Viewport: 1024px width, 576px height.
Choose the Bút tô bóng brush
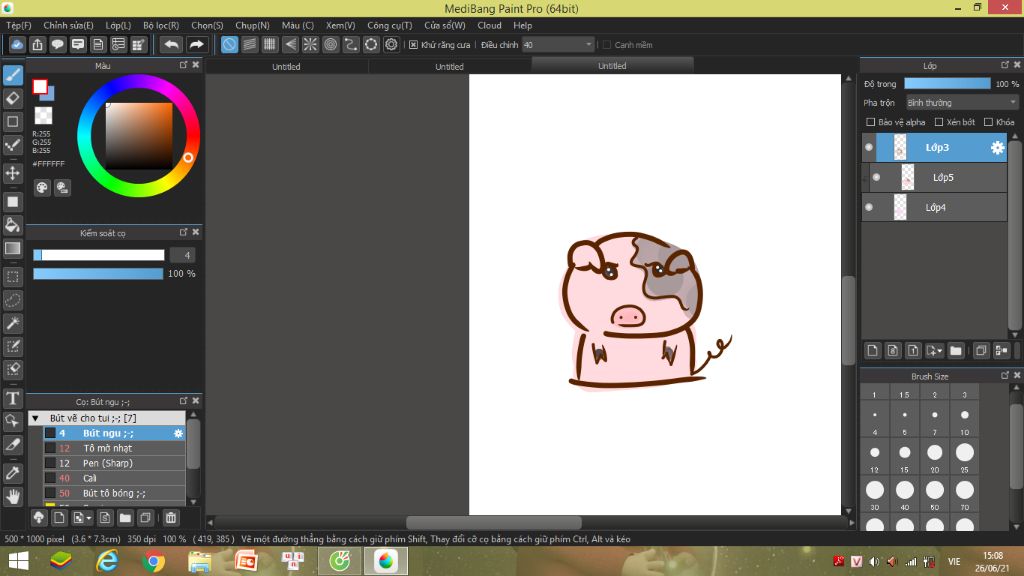114,494
